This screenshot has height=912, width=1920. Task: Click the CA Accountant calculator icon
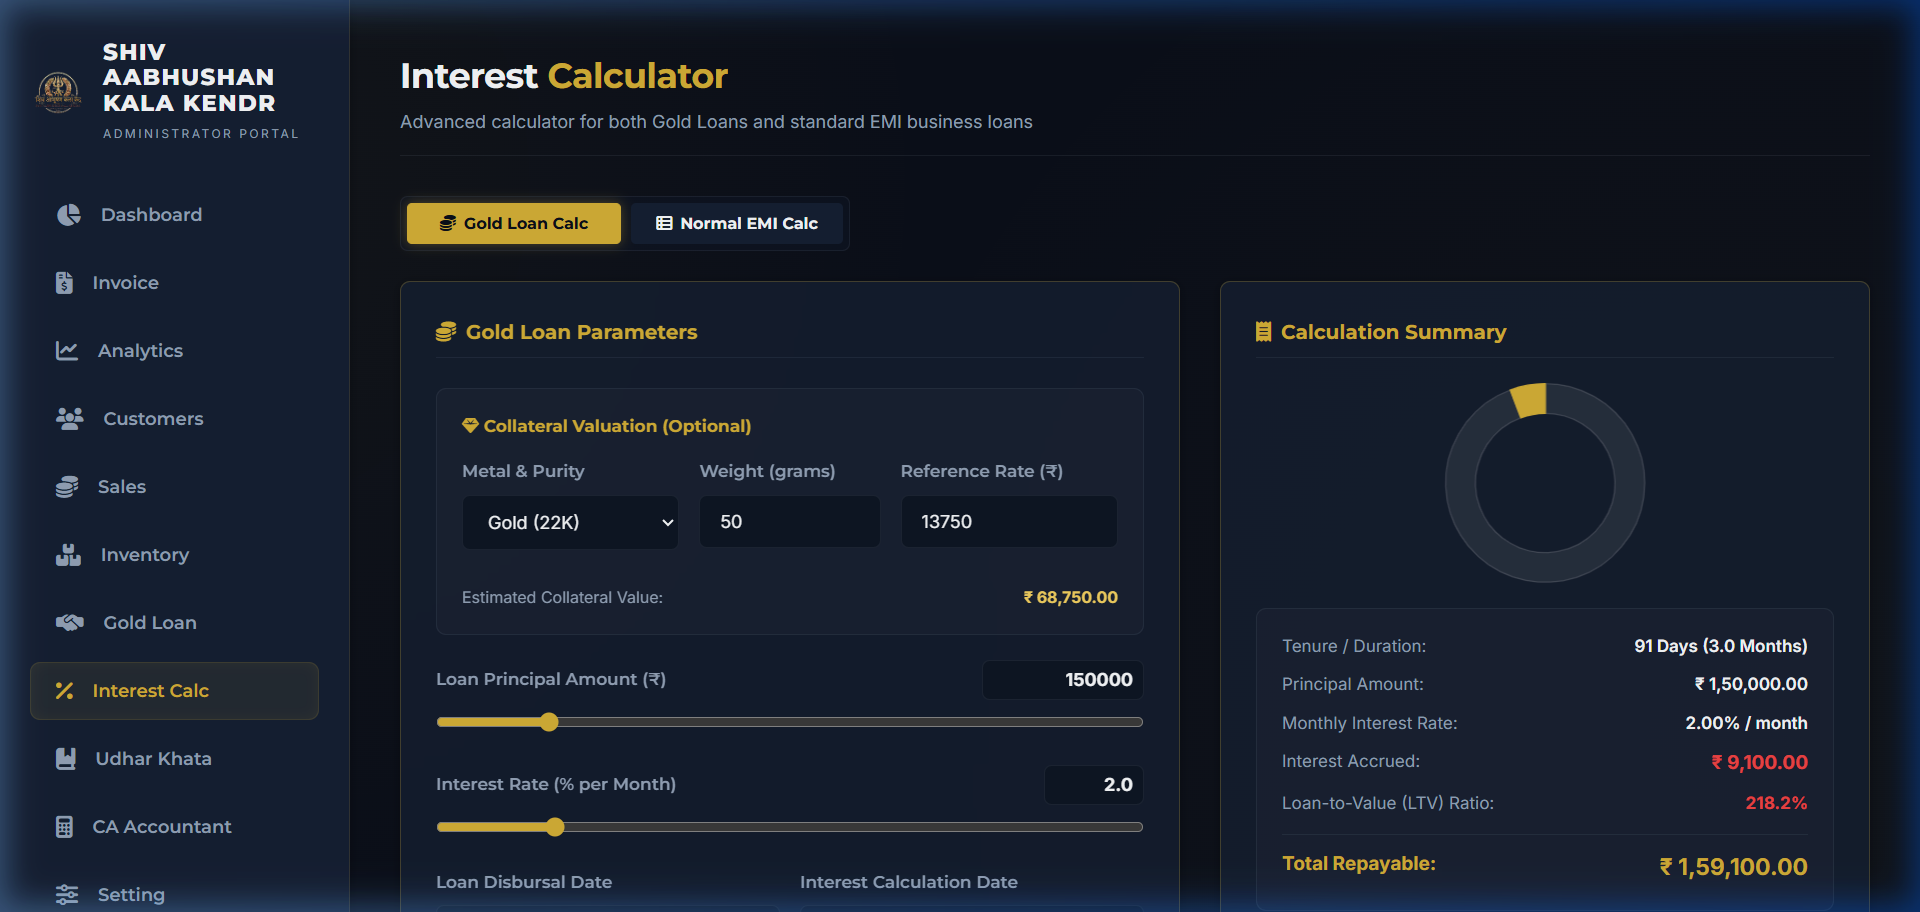click(x=64, y=827)
